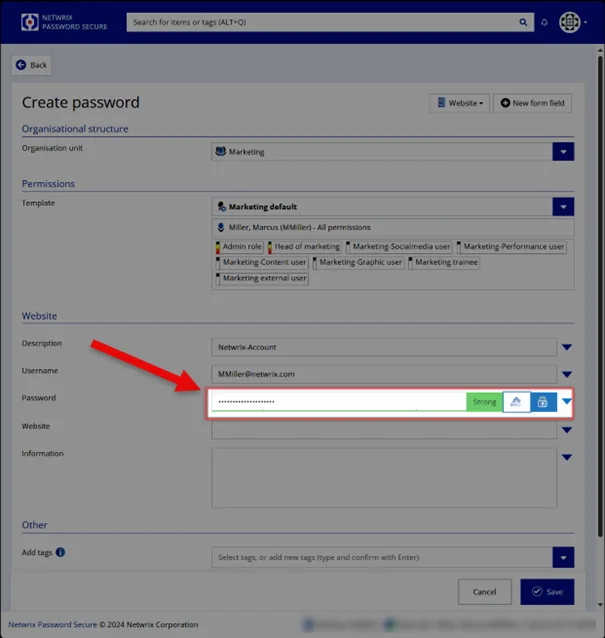The height and width of the screenshot is (638, 605).
Task: Expand the Description field options arrow
Action: 567,347
